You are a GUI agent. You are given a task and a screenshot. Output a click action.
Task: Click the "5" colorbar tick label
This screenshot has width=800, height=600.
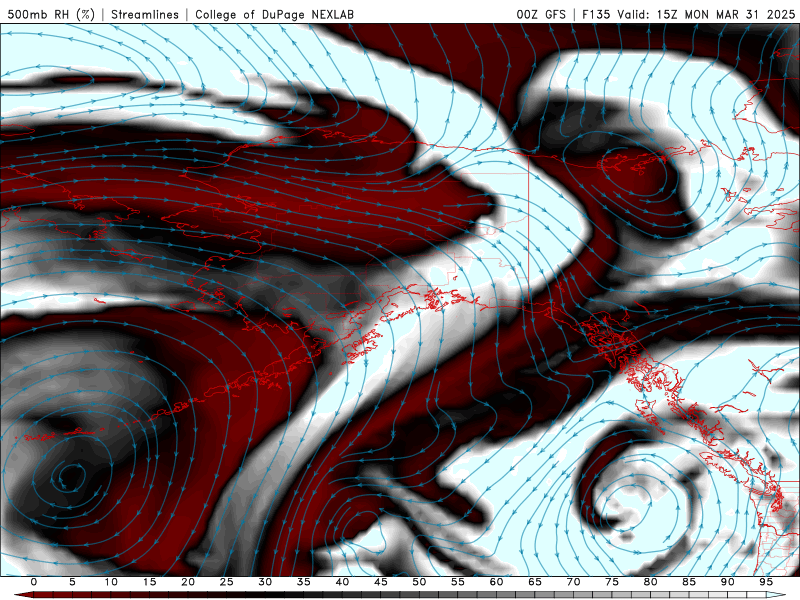coord(72,582)
